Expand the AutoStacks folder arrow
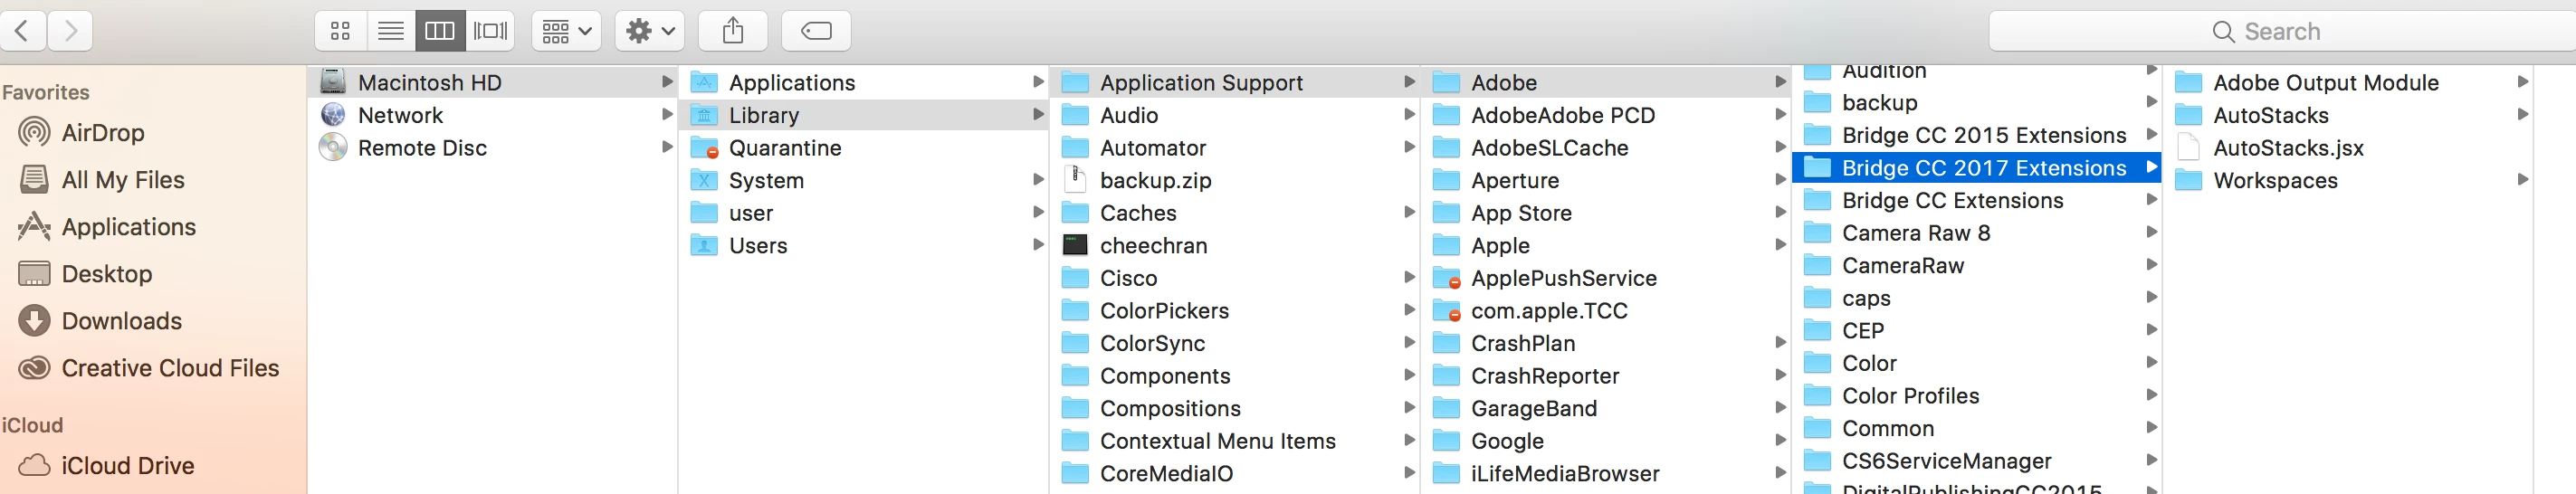 tap(2522, 115)
